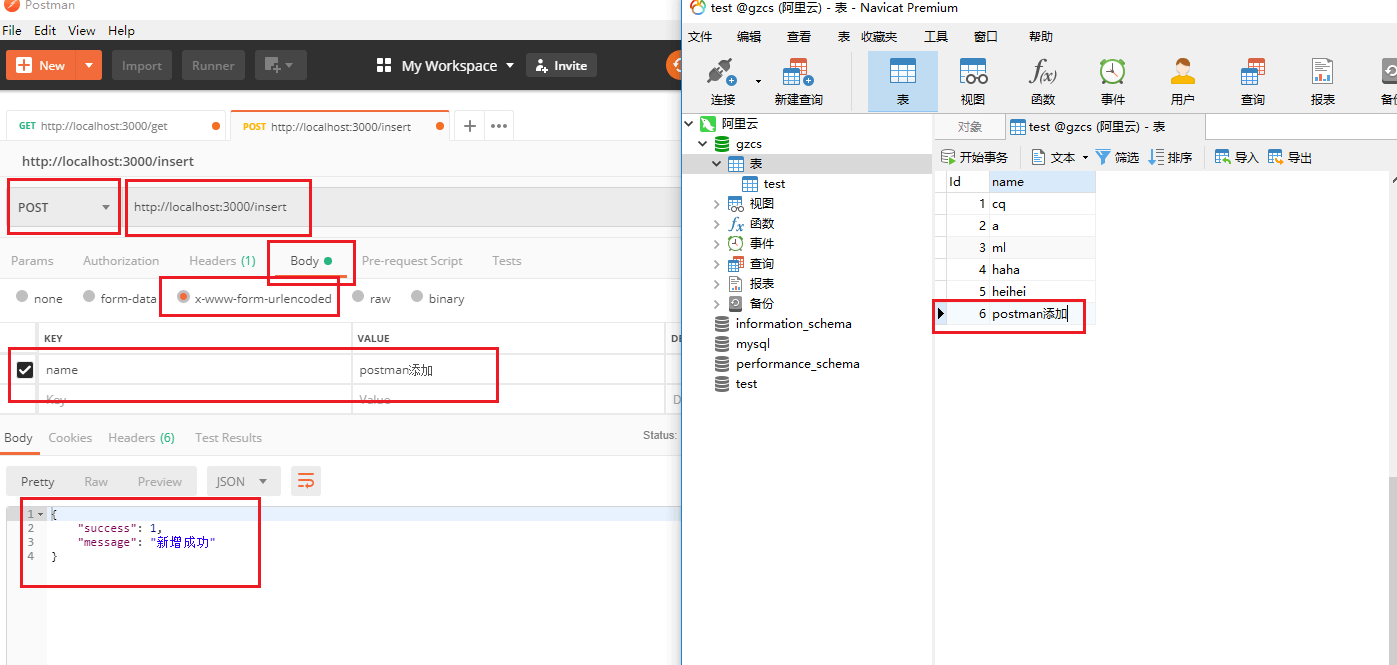
Task: Open the File menu in Postman
Action: pyautogui.click(x=12, y=31)
